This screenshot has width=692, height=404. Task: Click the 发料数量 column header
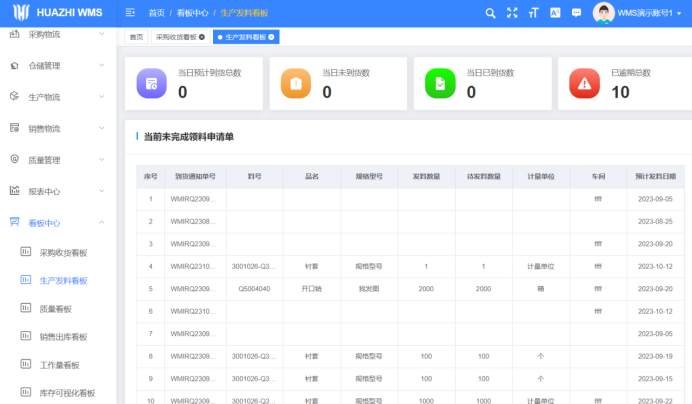426,176
